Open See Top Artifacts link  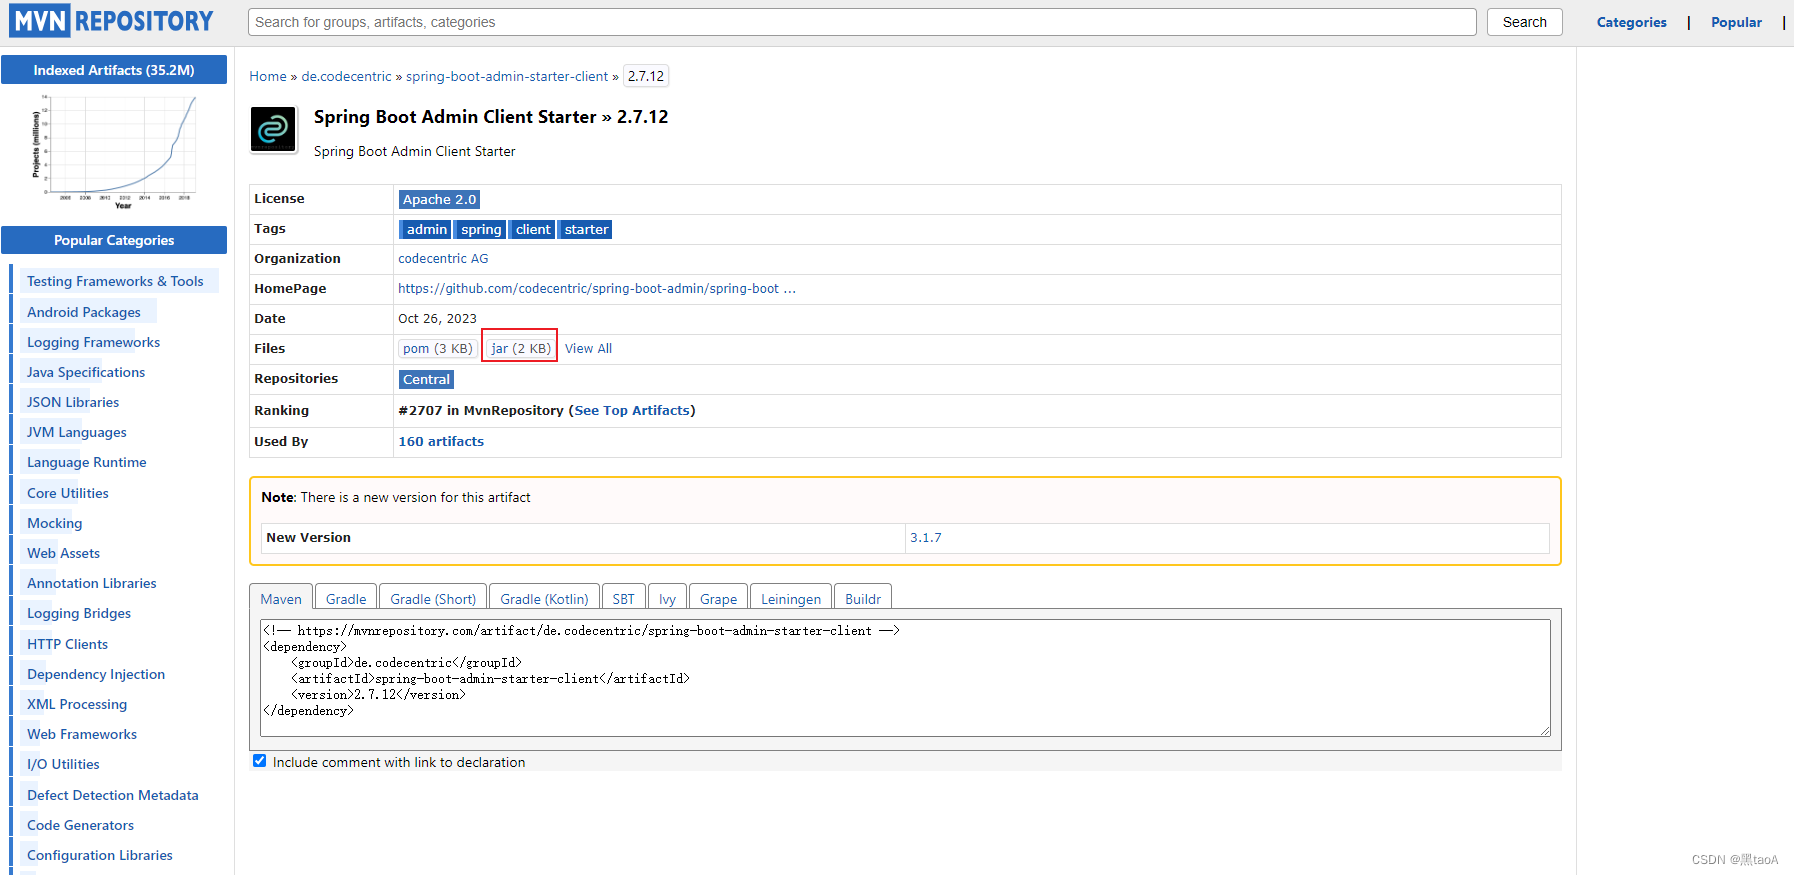[632, 411]
